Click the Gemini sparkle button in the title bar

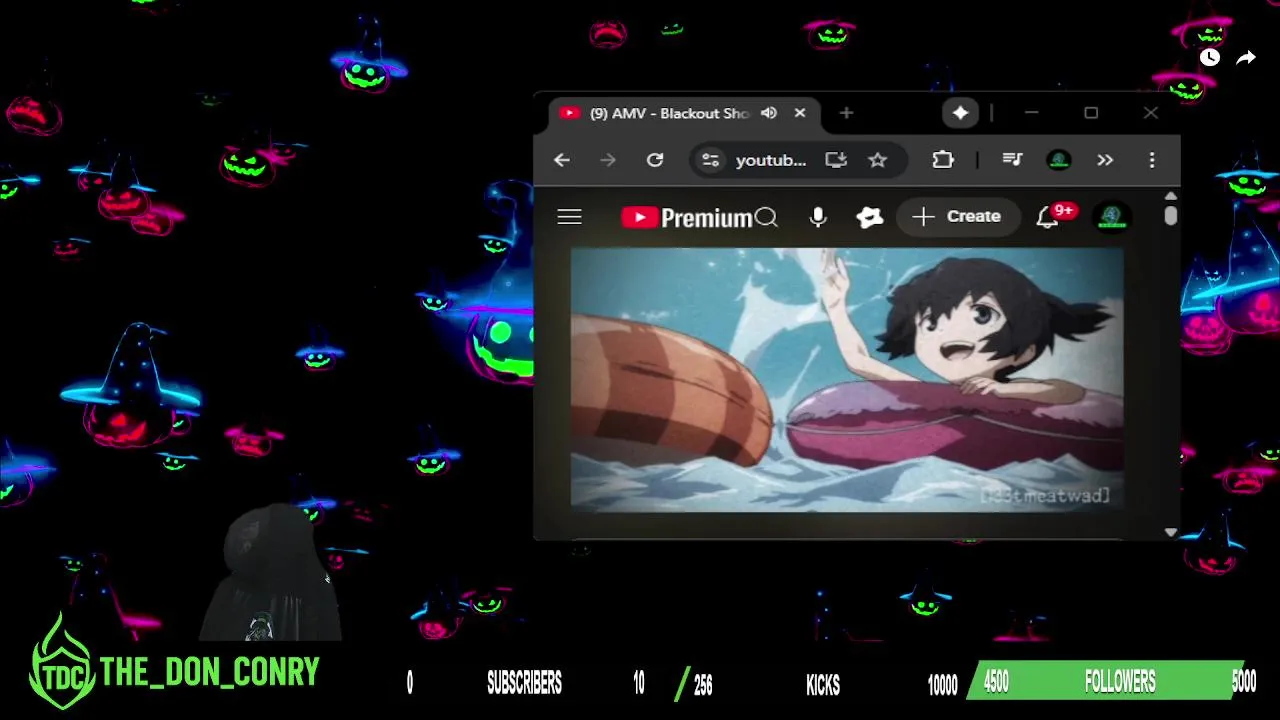coord(960,113)
